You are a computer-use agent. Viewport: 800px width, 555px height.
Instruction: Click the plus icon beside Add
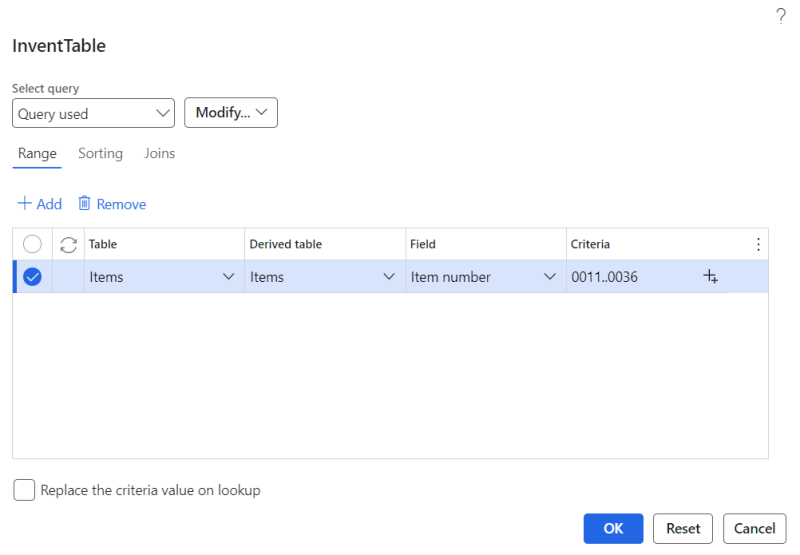coord(24,204)
